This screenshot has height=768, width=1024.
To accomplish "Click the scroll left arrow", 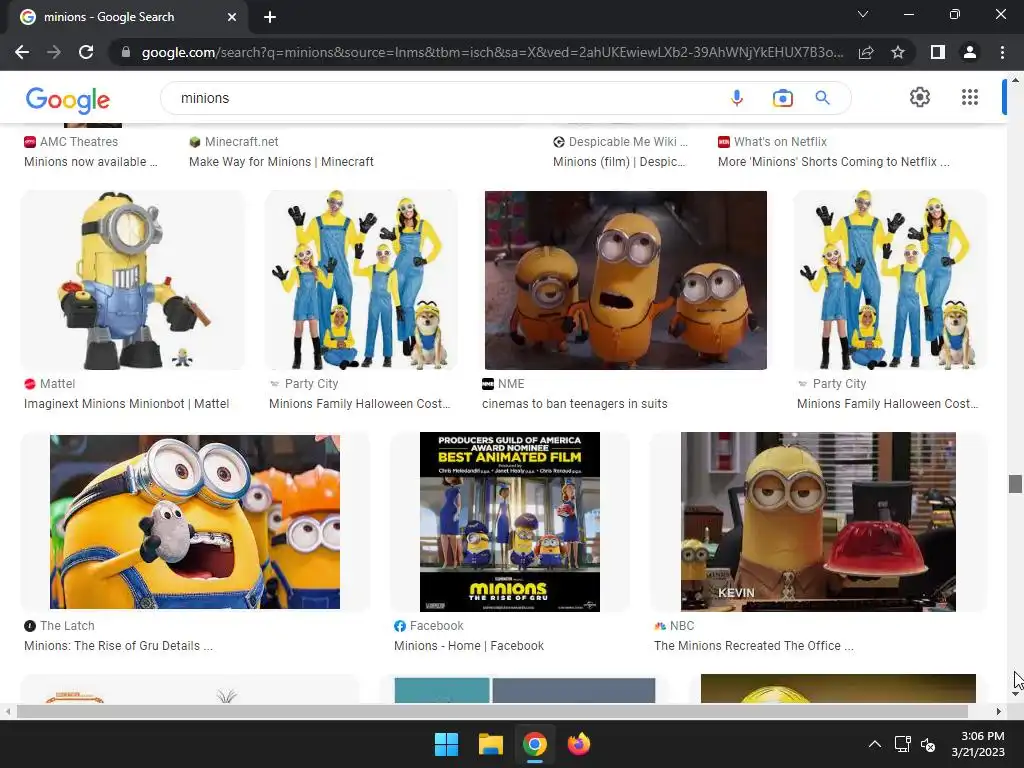I will tap(8, 711).
